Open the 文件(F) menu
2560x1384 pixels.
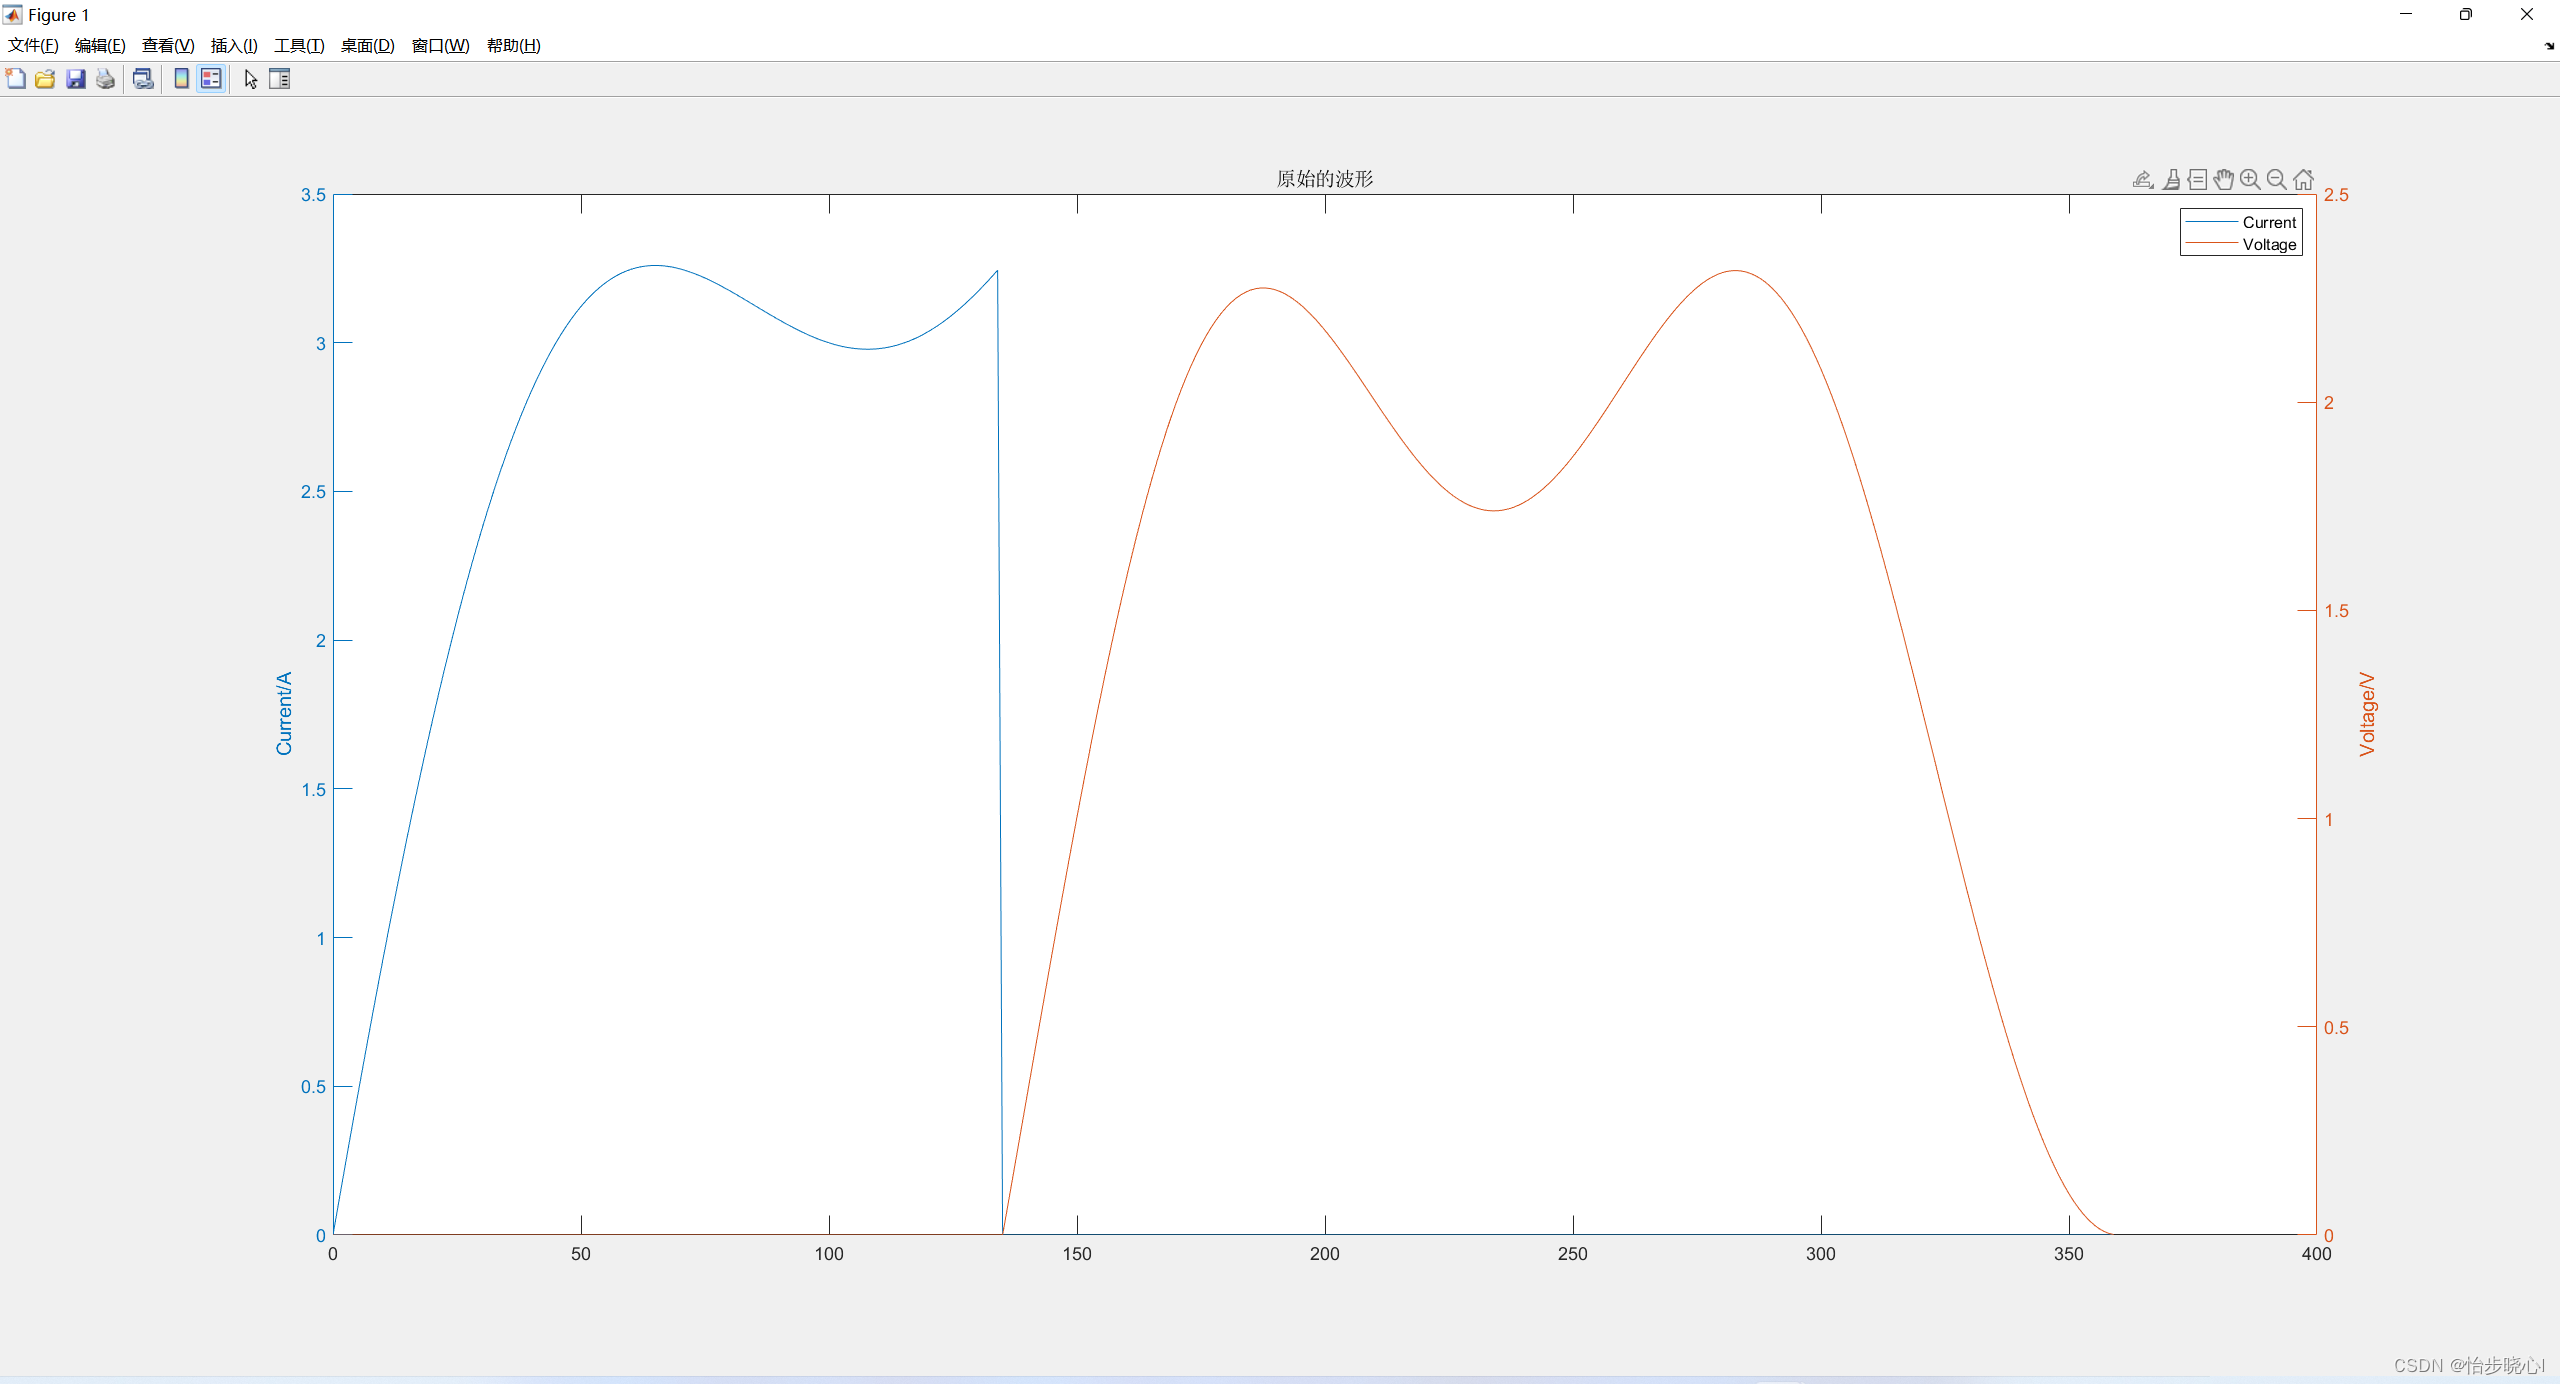33,45
